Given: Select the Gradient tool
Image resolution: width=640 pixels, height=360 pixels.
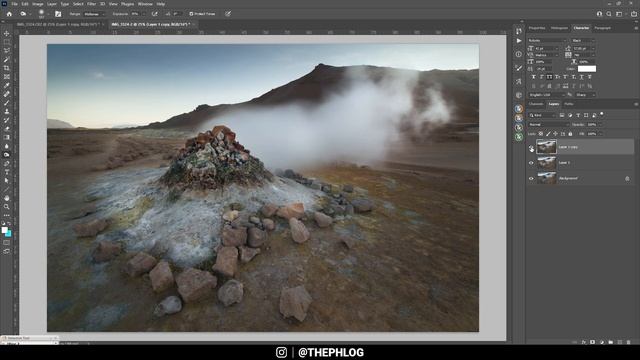Looking at the screenshot, I should [x=7, y=137].
